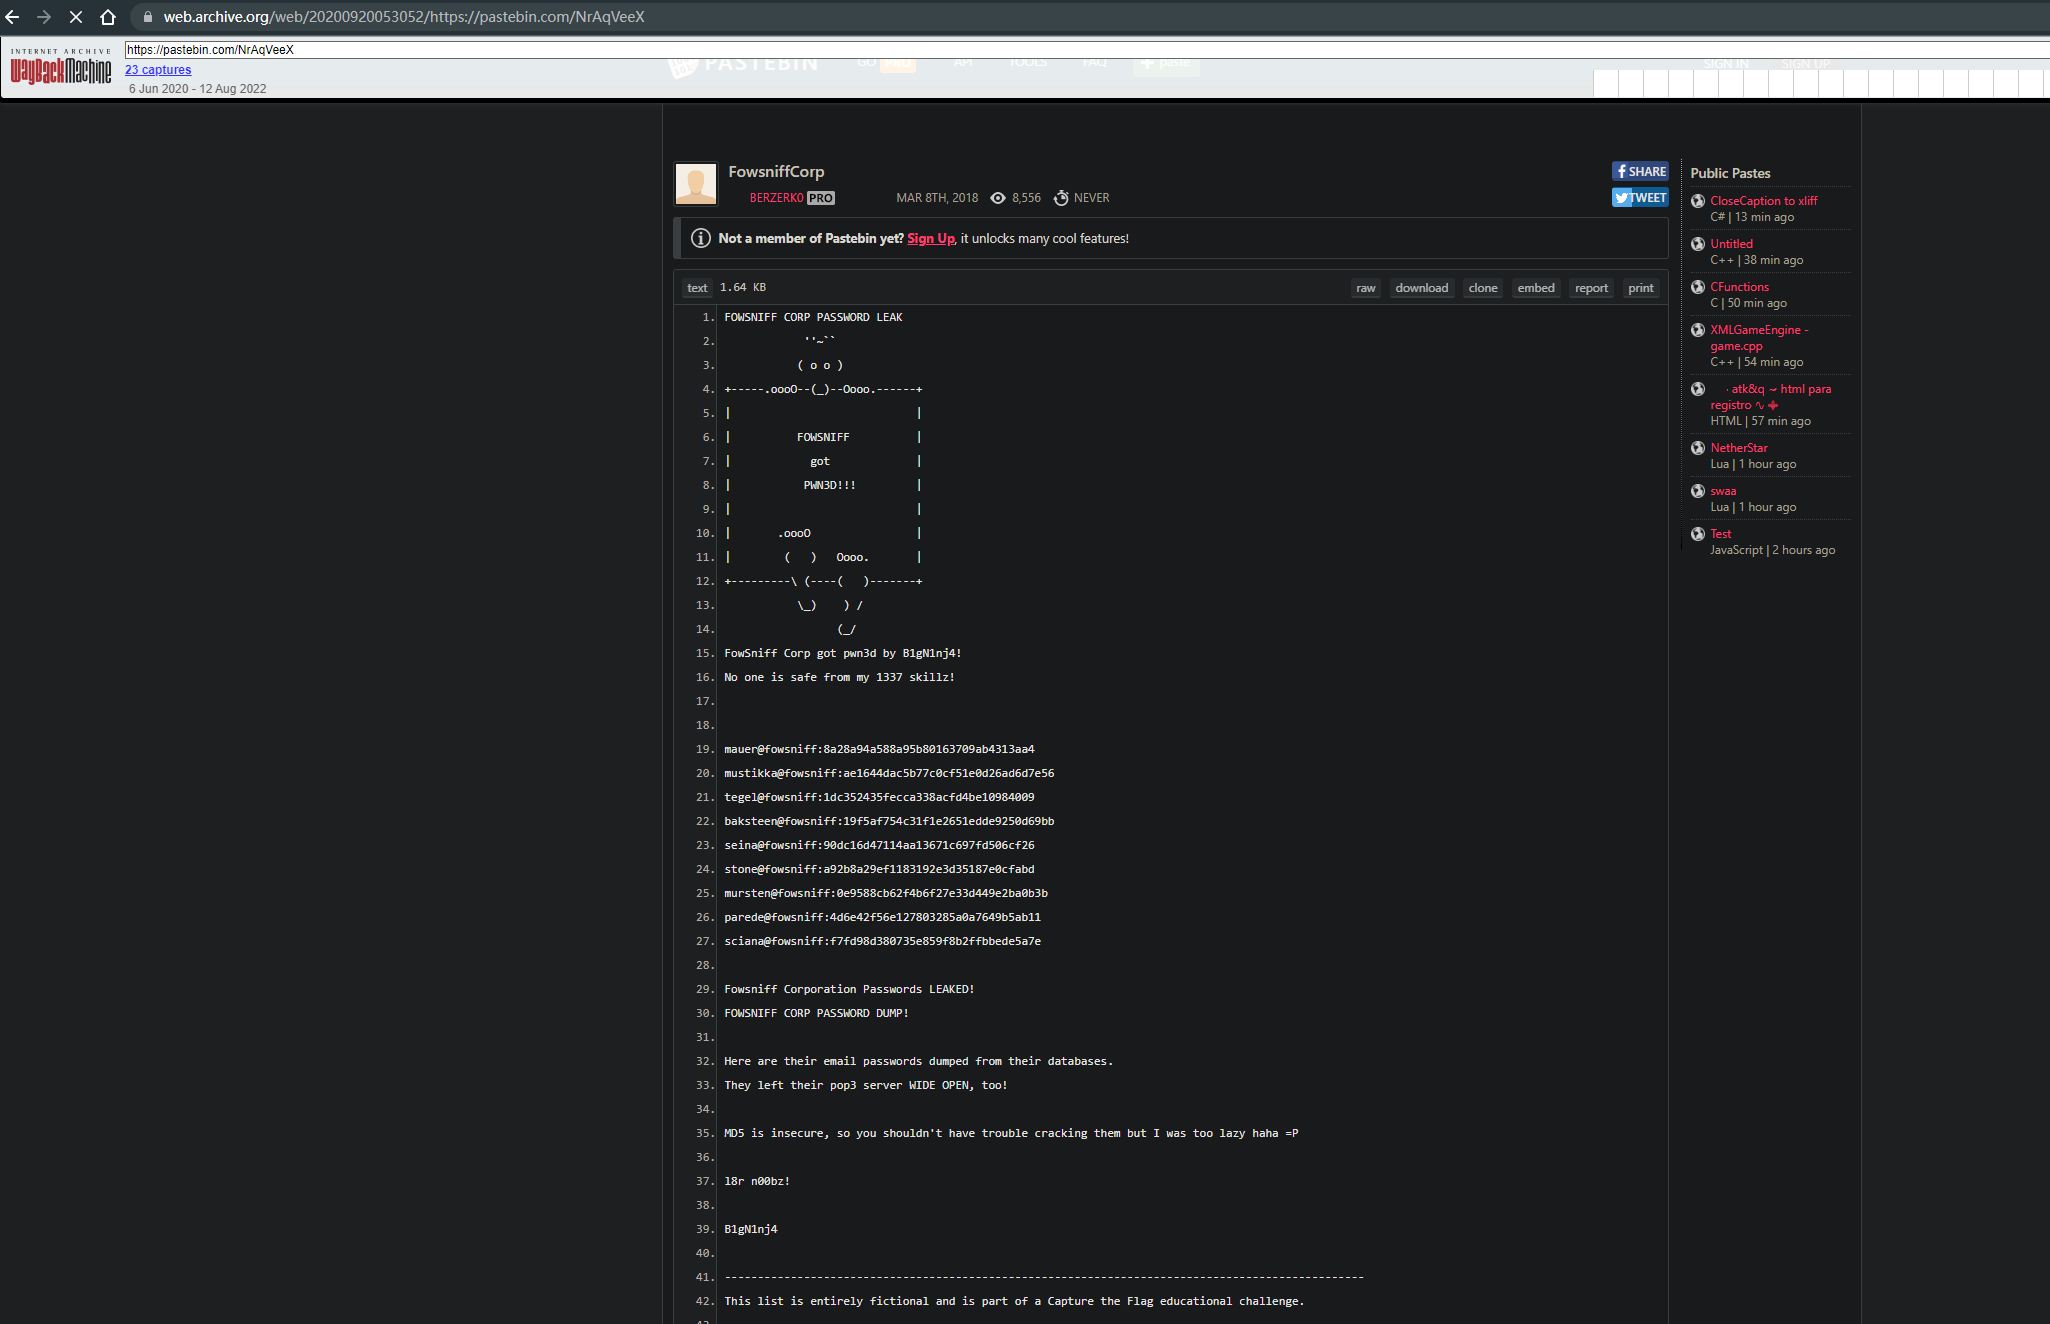This screenshot has height=1324, width=2050.
Task: Click the 'FOWSNIFF CORP PASSWORD LEAK' line
Action: tap(813, 317)
